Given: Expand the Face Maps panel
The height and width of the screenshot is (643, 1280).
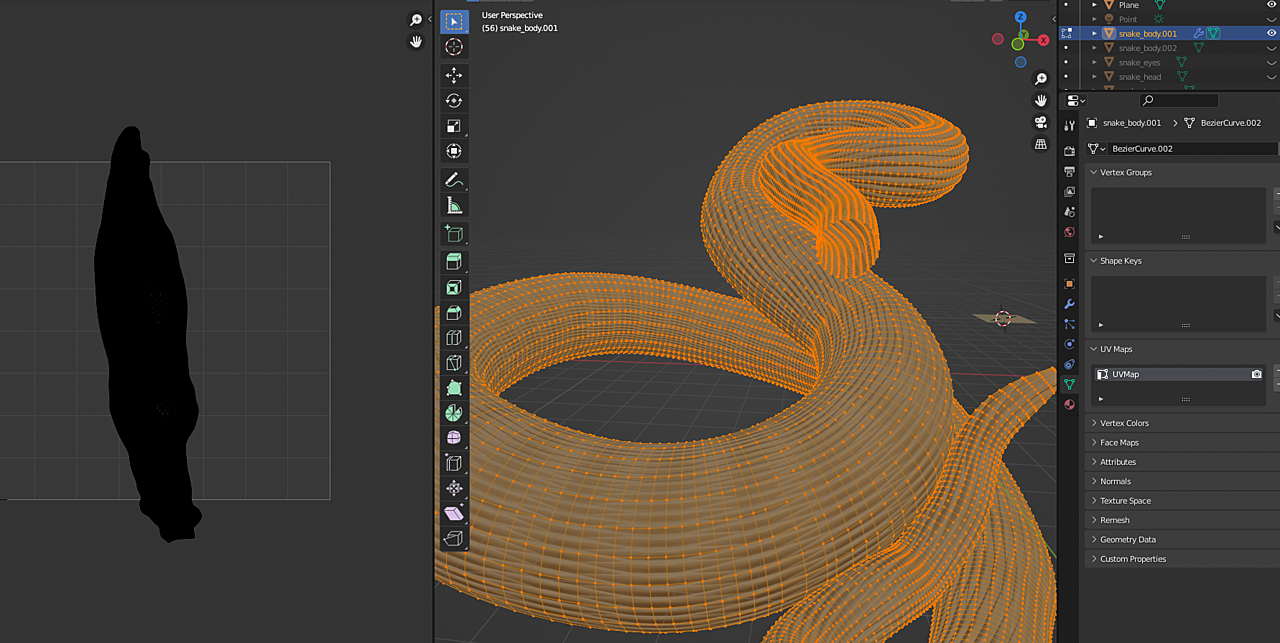Looking at the screenshot, I should [x=1093, y=442].
